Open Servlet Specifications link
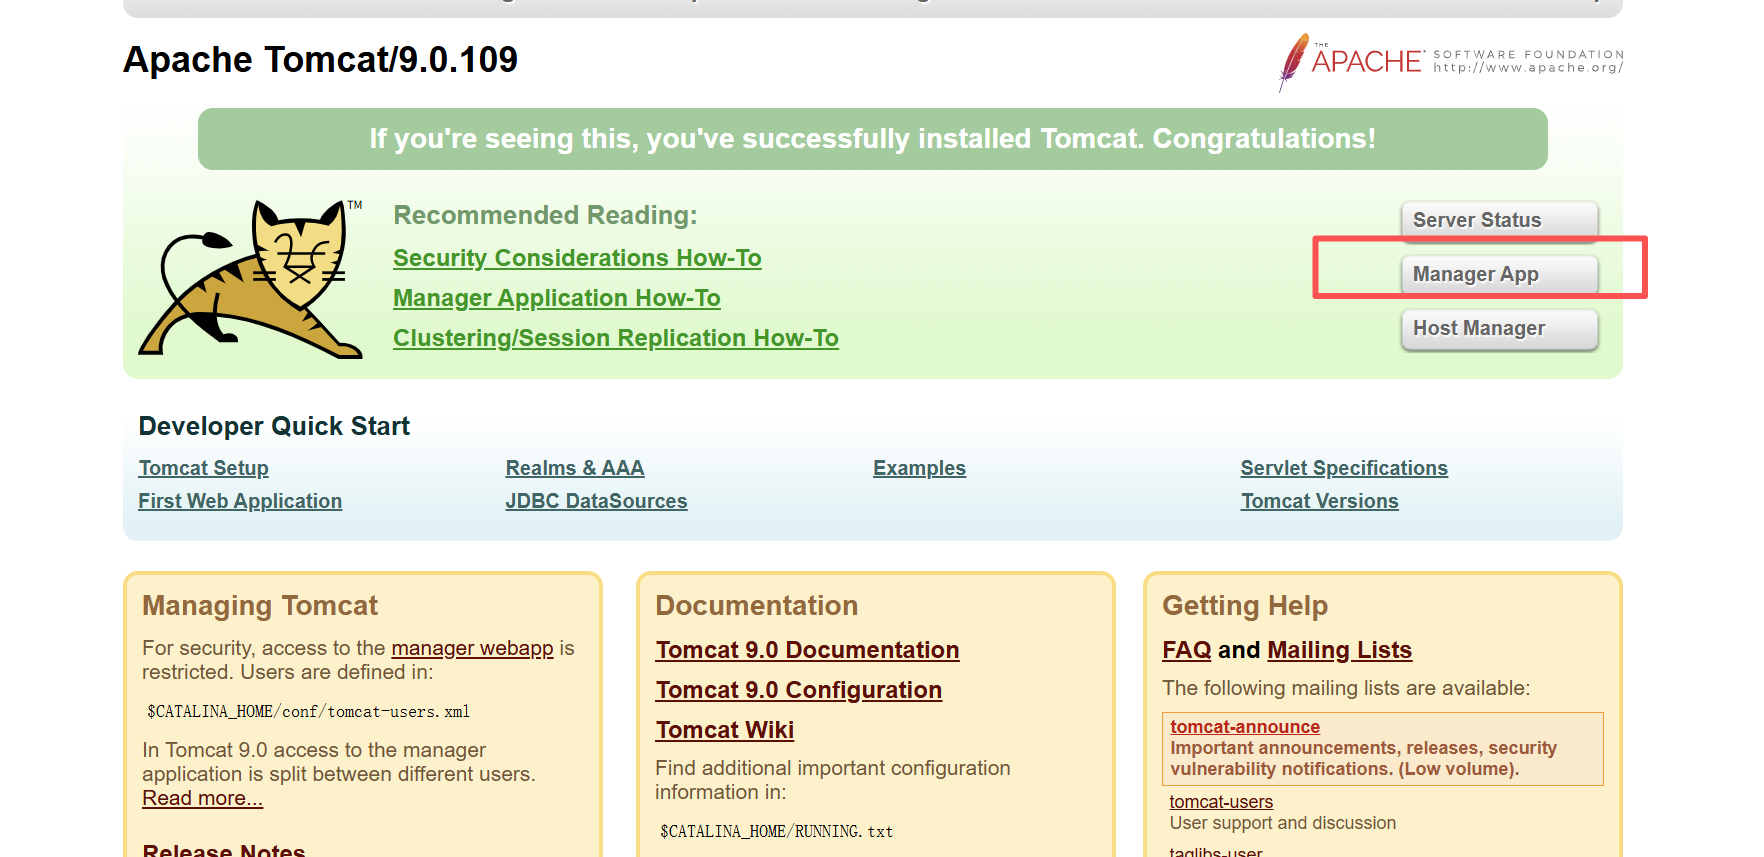 1344,468
